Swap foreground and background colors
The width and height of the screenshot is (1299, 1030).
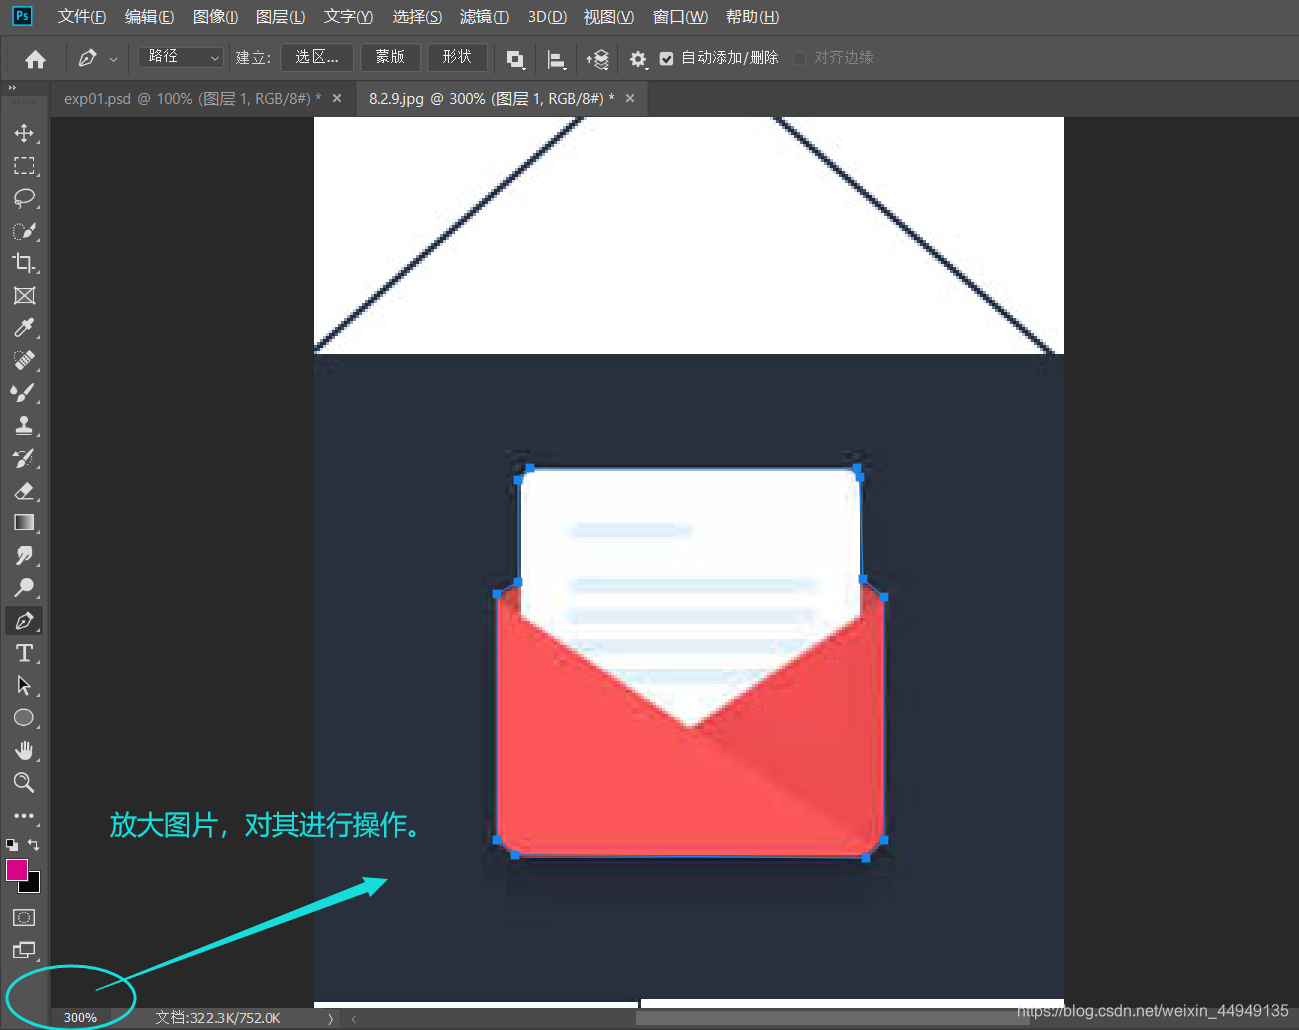[x=34, y=845]
